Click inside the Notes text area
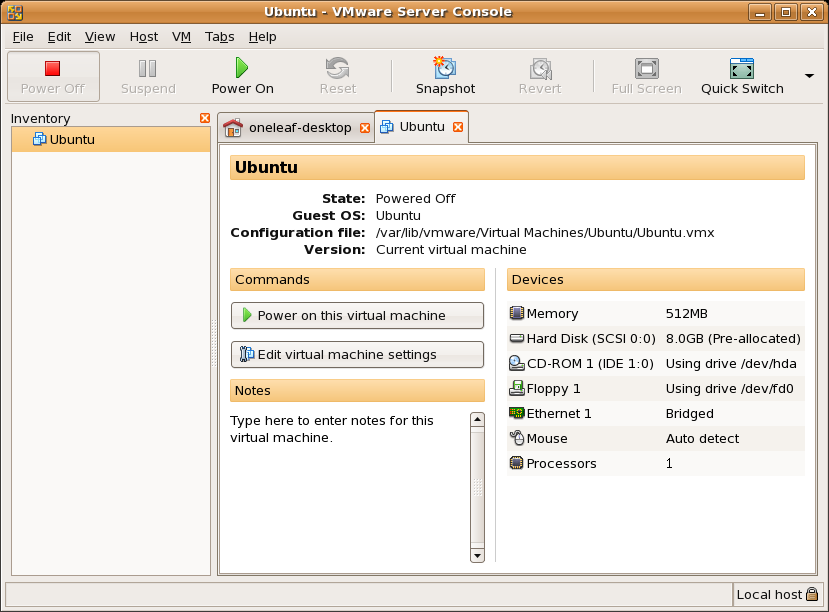 (349, 486)
